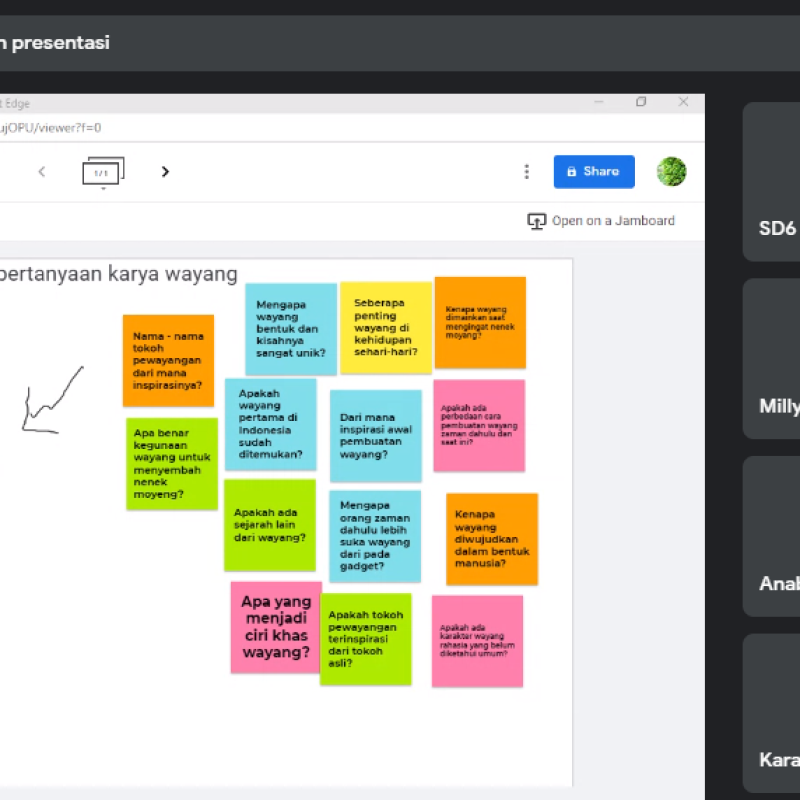This screenshot has width=800, height=800.
Task: Close the Edge browser window
Action: pos(683,102)
